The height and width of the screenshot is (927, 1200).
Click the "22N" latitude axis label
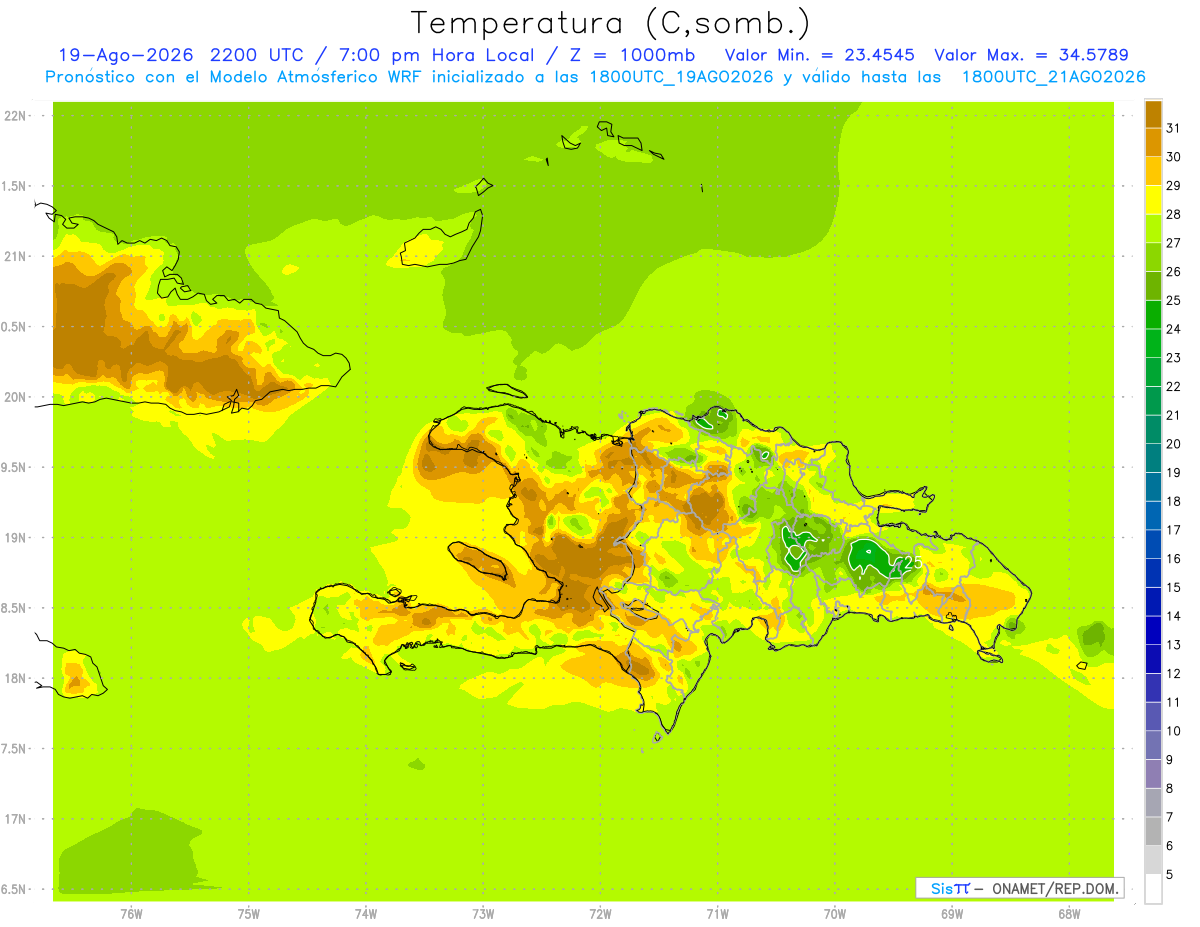(14, 115)
